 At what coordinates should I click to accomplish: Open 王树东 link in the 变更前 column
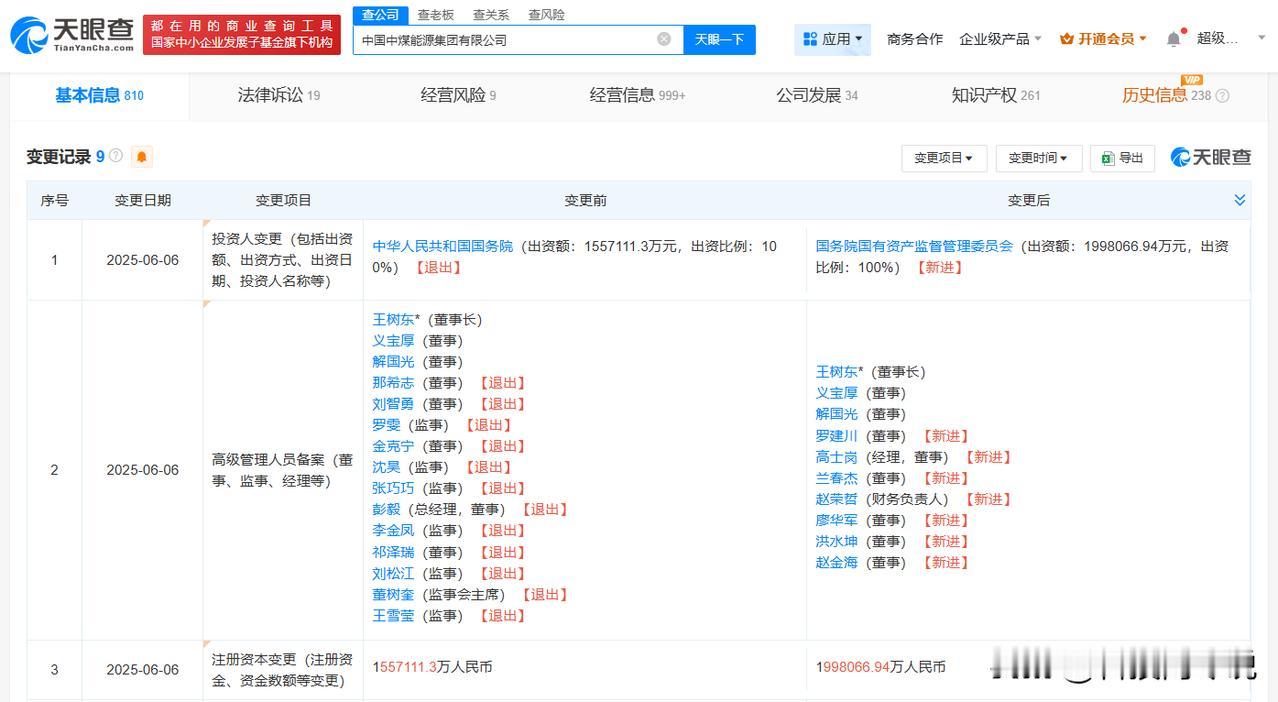[x=393, y=320]
